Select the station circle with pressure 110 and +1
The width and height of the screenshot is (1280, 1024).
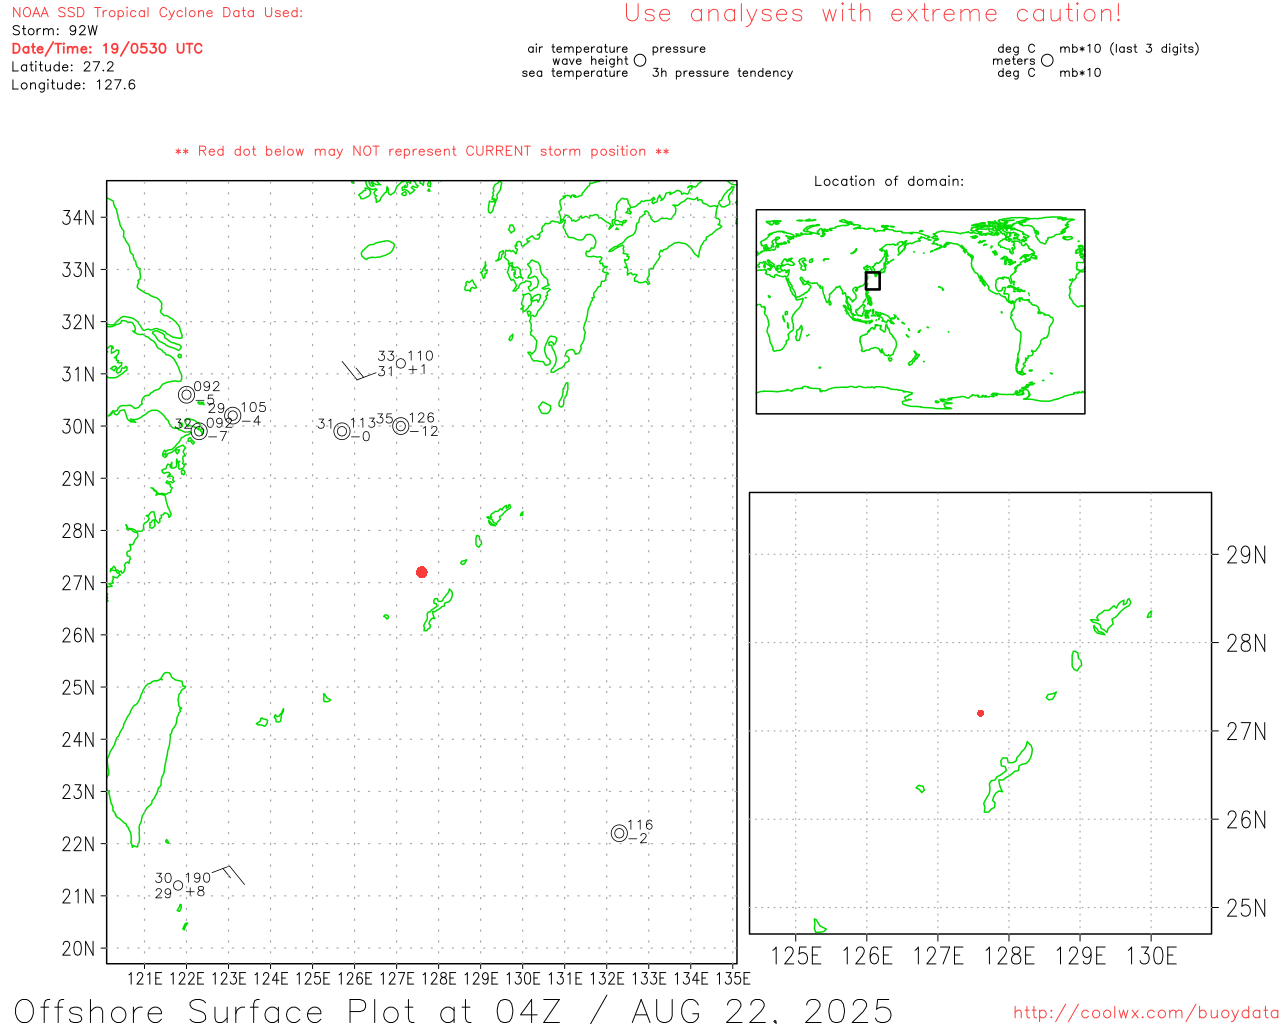[x=401, y=363]
